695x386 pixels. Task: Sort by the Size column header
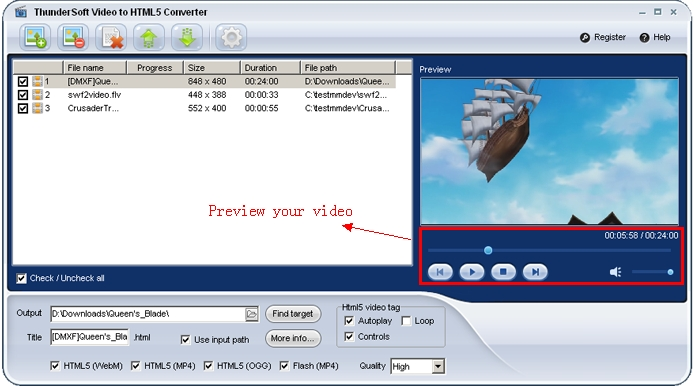click(212, 68)
